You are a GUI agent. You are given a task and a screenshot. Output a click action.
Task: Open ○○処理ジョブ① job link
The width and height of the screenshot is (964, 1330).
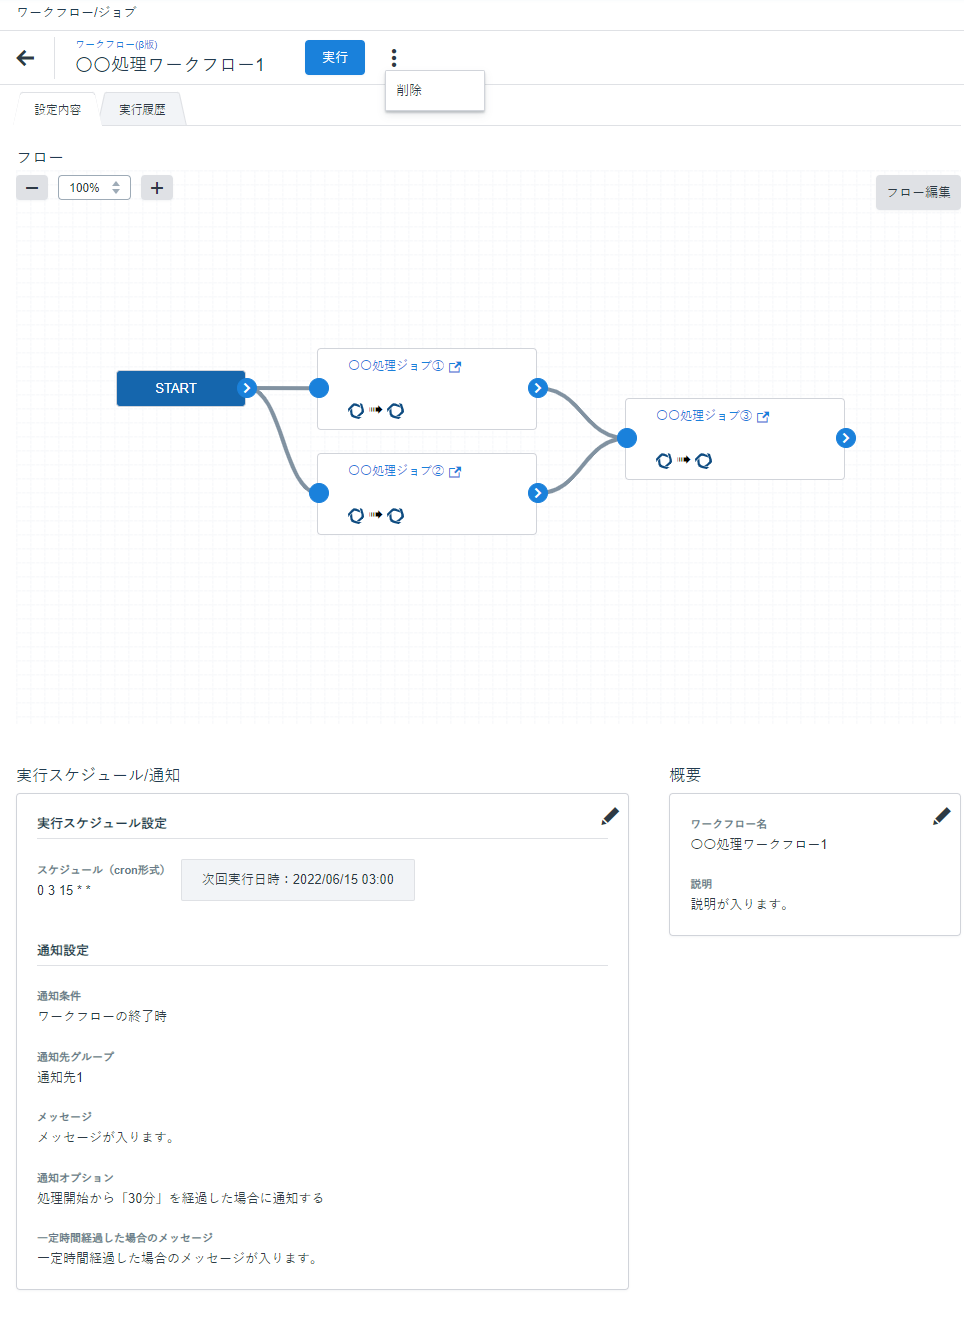pos(396,366)
